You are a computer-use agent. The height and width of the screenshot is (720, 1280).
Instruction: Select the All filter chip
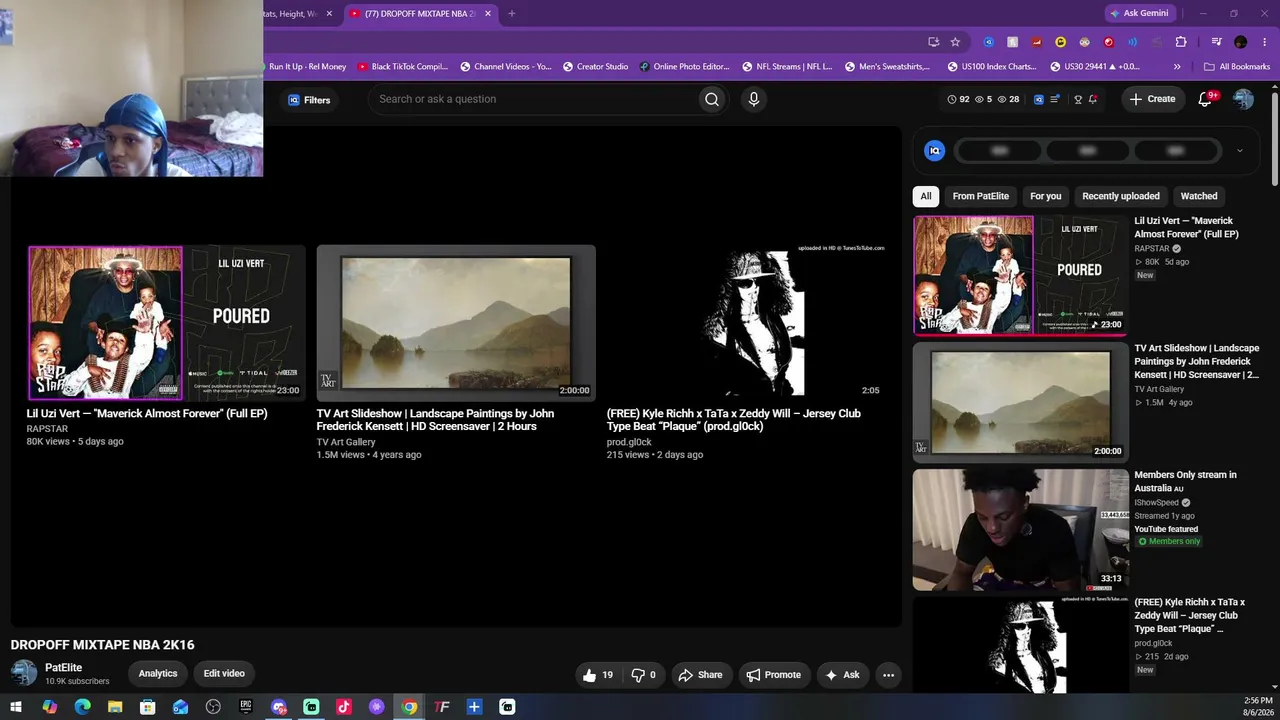coord(926,196)
